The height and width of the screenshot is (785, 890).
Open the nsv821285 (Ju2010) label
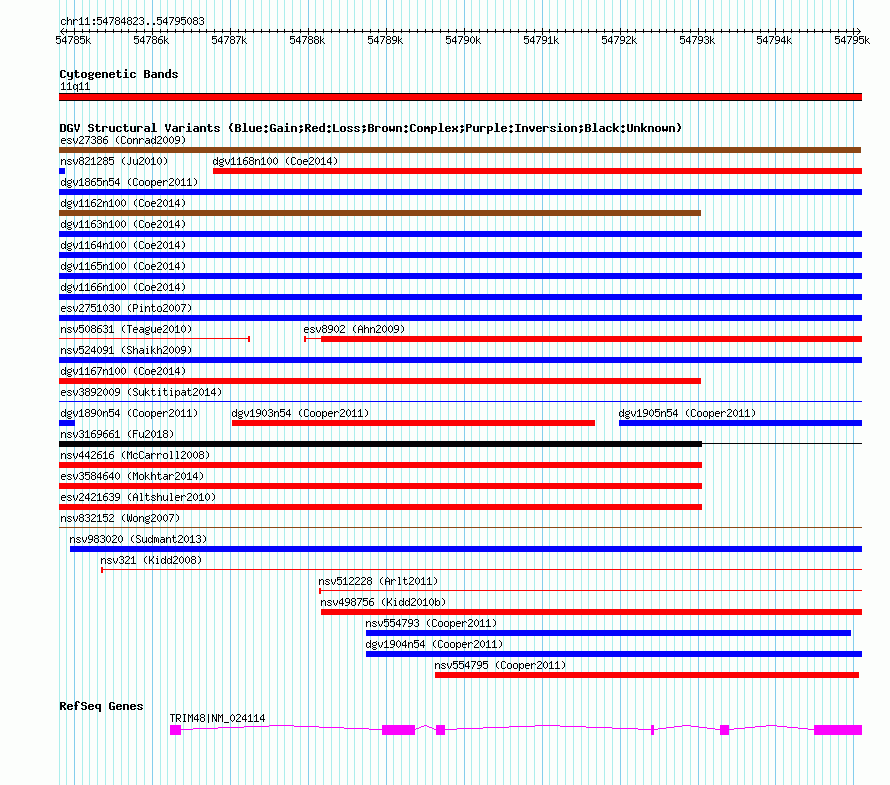click(x=114, y=161)
